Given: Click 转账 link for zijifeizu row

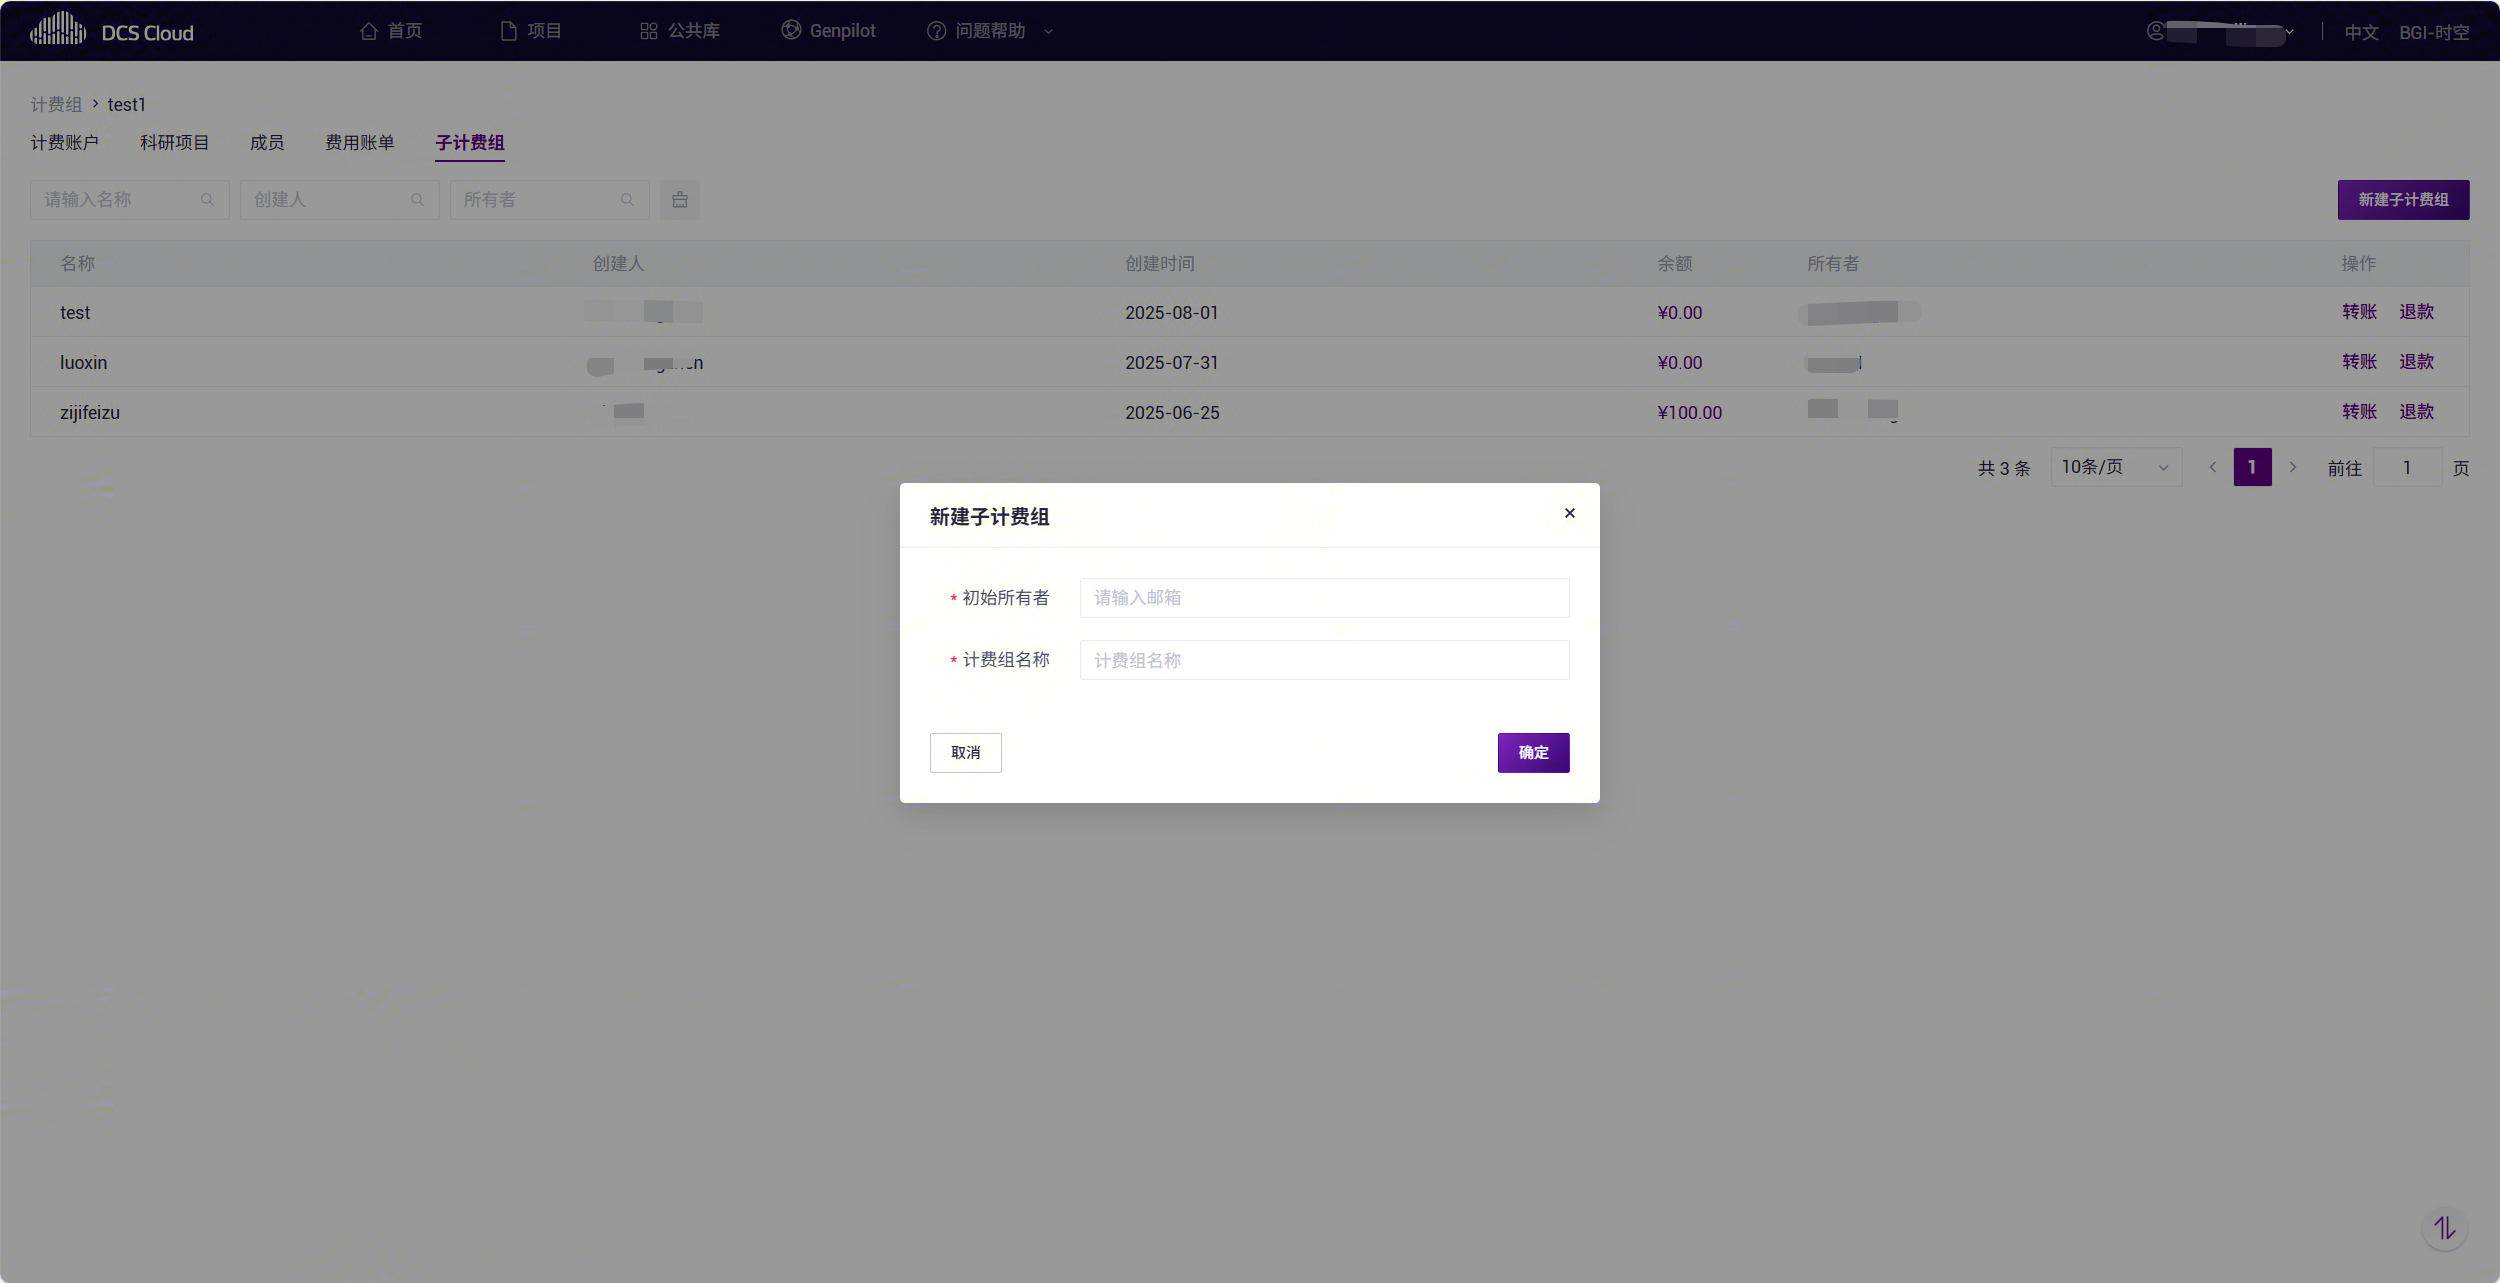Looking at the screenshot, I should coord(2359,412).
